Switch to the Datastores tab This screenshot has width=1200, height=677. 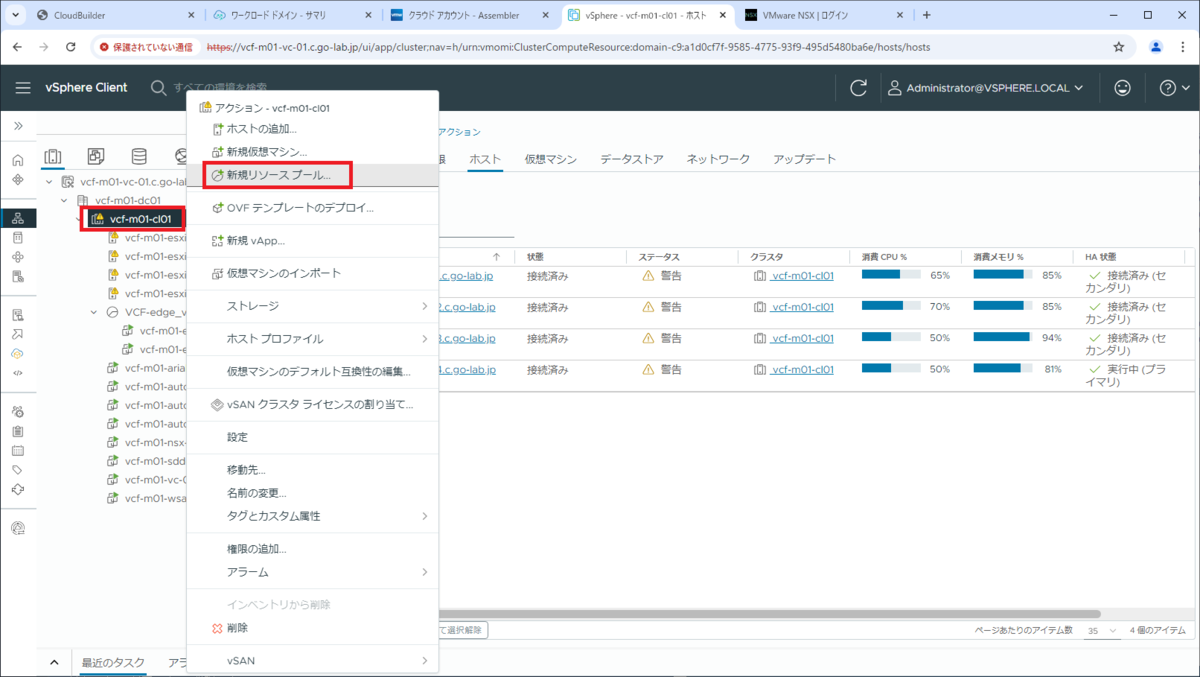pos(631,159)
